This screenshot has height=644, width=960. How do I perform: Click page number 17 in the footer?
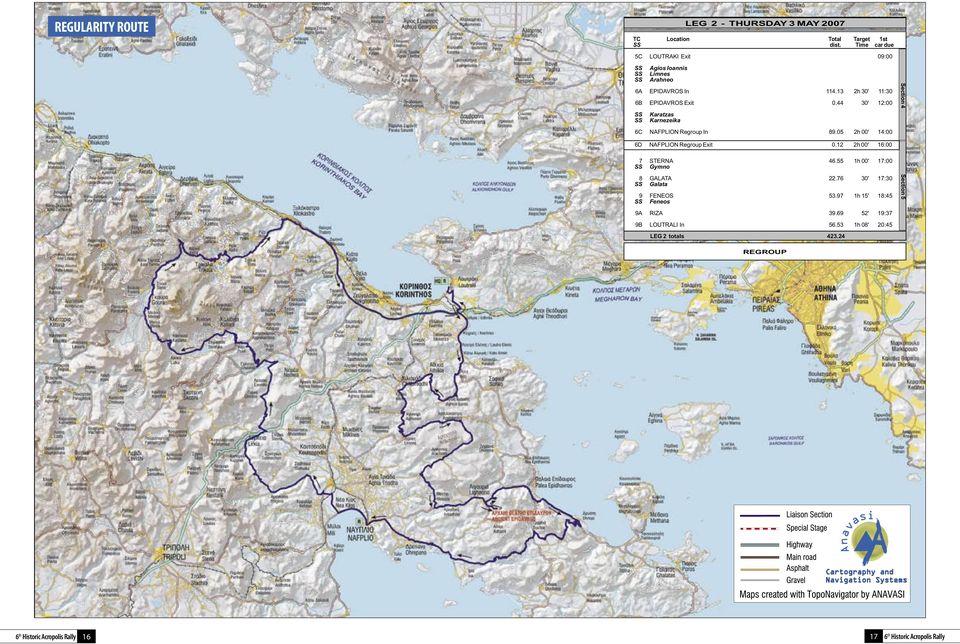pyautogui.click(x=873, y=637)
